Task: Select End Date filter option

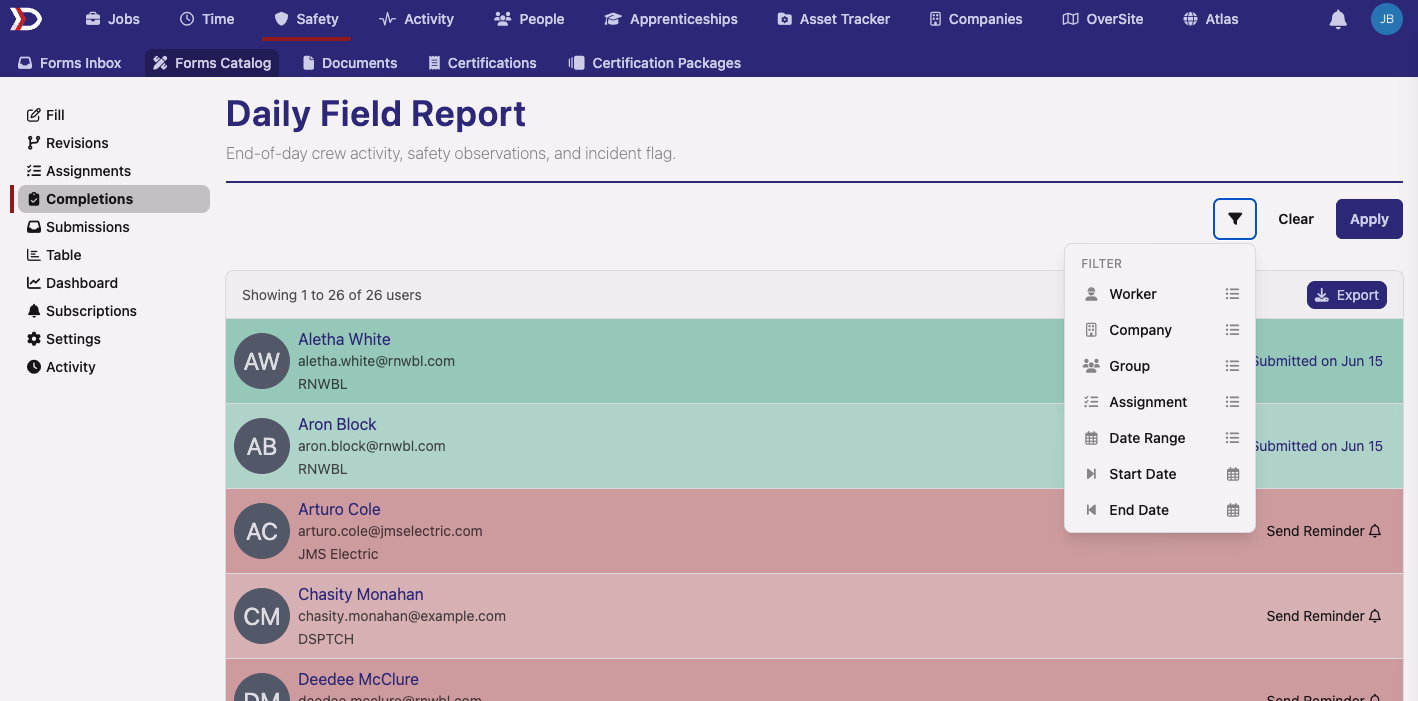Action: [1160, 510]
